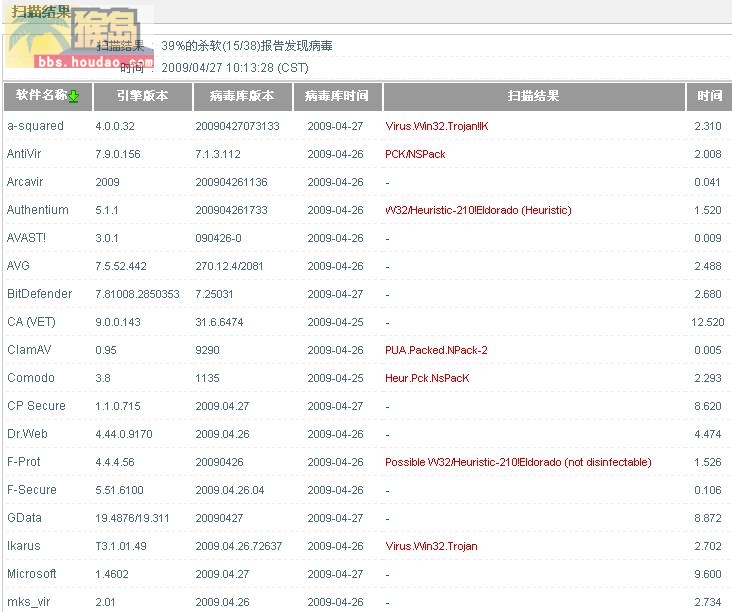Image resolution: width=732 pixels, height=612 pixels.
Task: Select the AVAST! software name
Action: click(26, 238)
